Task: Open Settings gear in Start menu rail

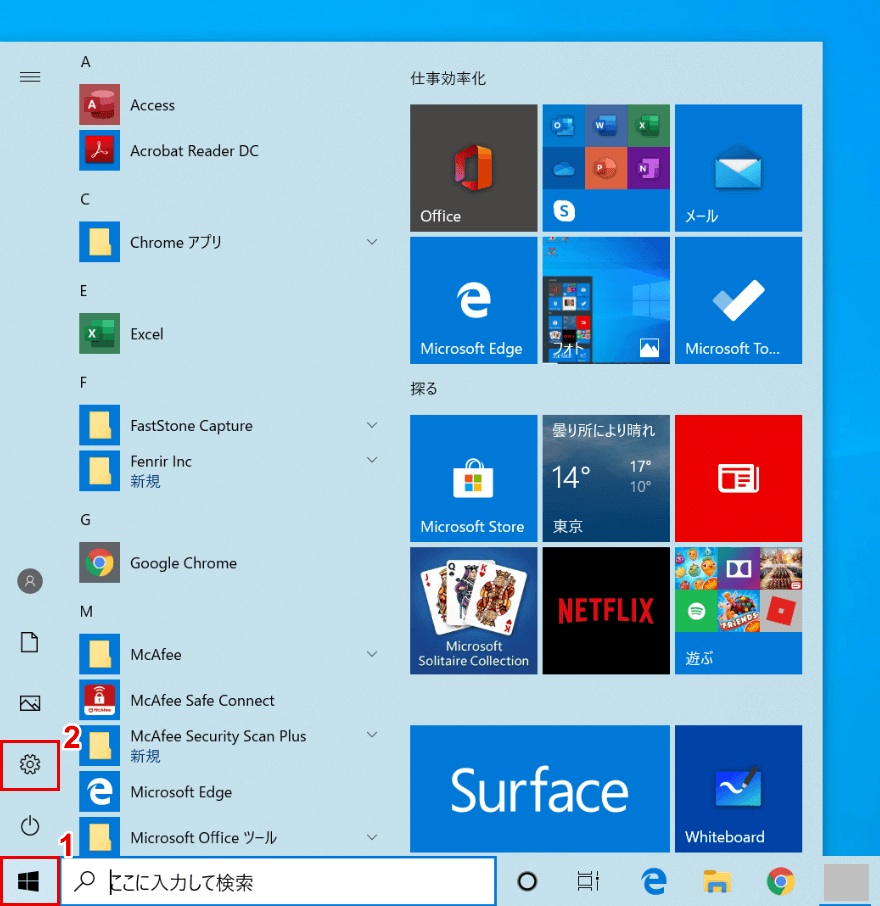Action: [x=29, y=764]
